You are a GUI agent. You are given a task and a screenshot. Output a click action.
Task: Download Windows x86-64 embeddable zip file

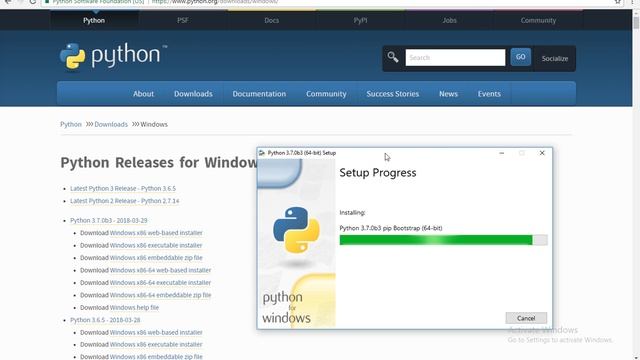click(160, 295)
